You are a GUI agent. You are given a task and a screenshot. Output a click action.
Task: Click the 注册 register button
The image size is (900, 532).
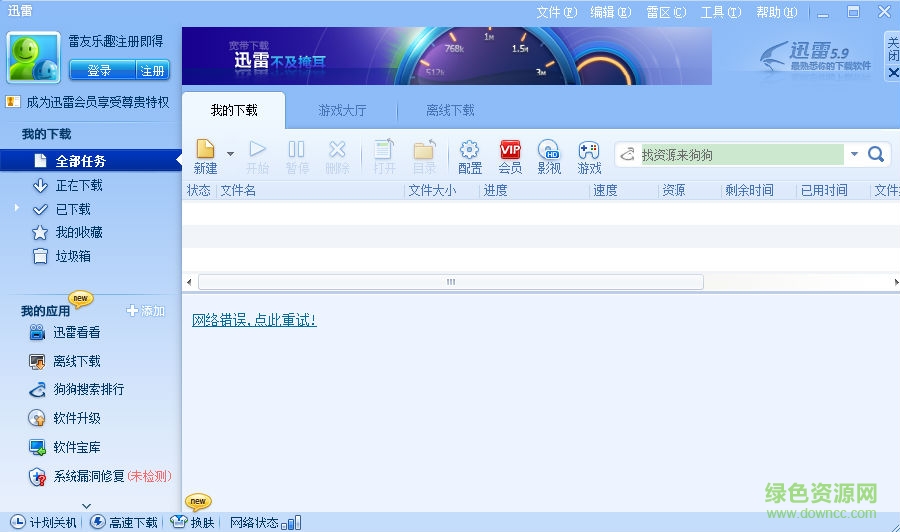(x=153, y=71)
